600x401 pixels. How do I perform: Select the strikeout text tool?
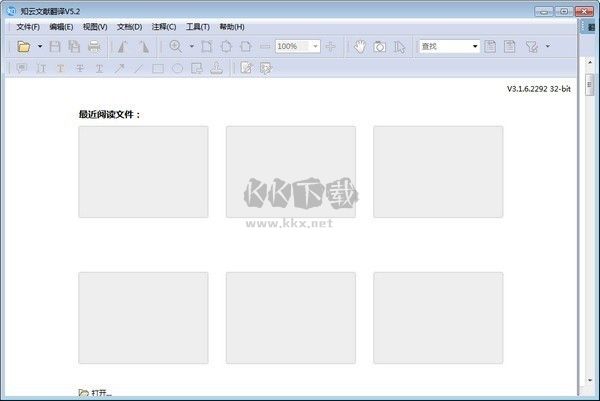(80, 68)
